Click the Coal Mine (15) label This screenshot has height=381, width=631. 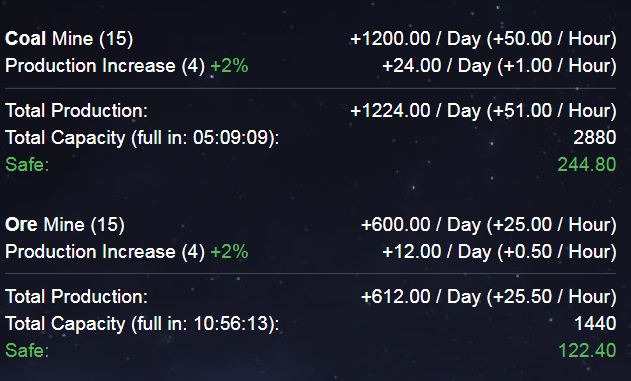pyautogui.click(x=69, y=39)
